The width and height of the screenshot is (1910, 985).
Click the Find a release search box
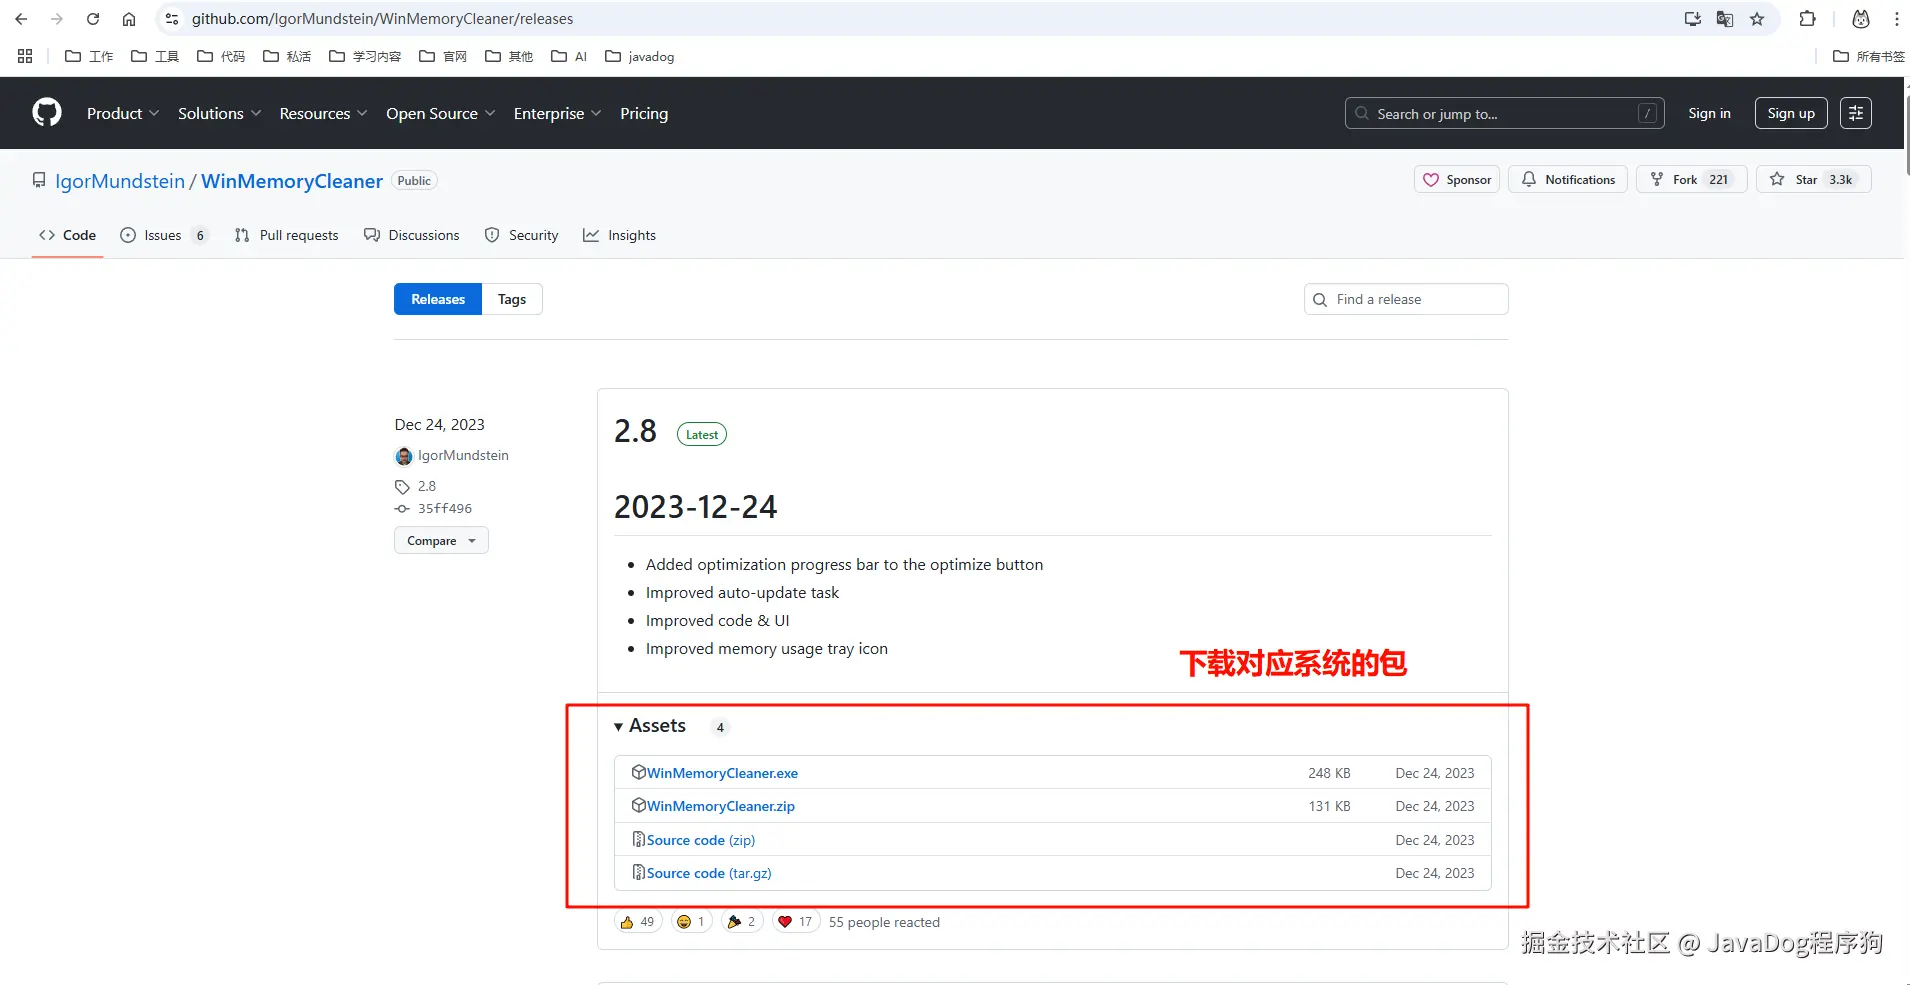tap(1406, 299)
